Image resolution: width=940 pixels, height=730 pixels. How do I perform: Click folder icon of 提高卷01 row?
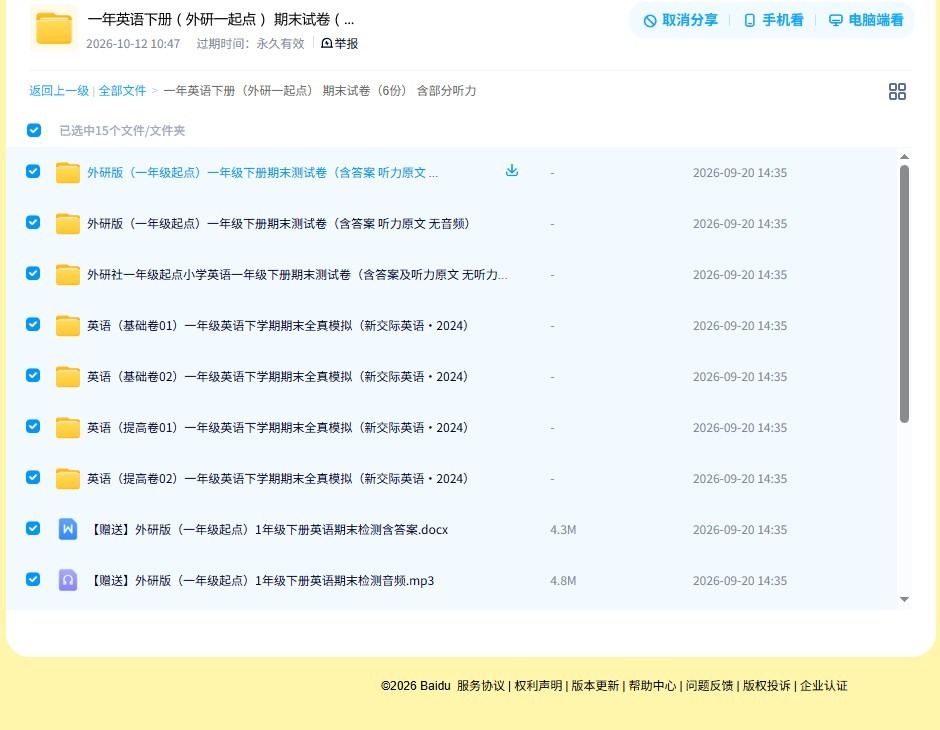click(68, 427)
